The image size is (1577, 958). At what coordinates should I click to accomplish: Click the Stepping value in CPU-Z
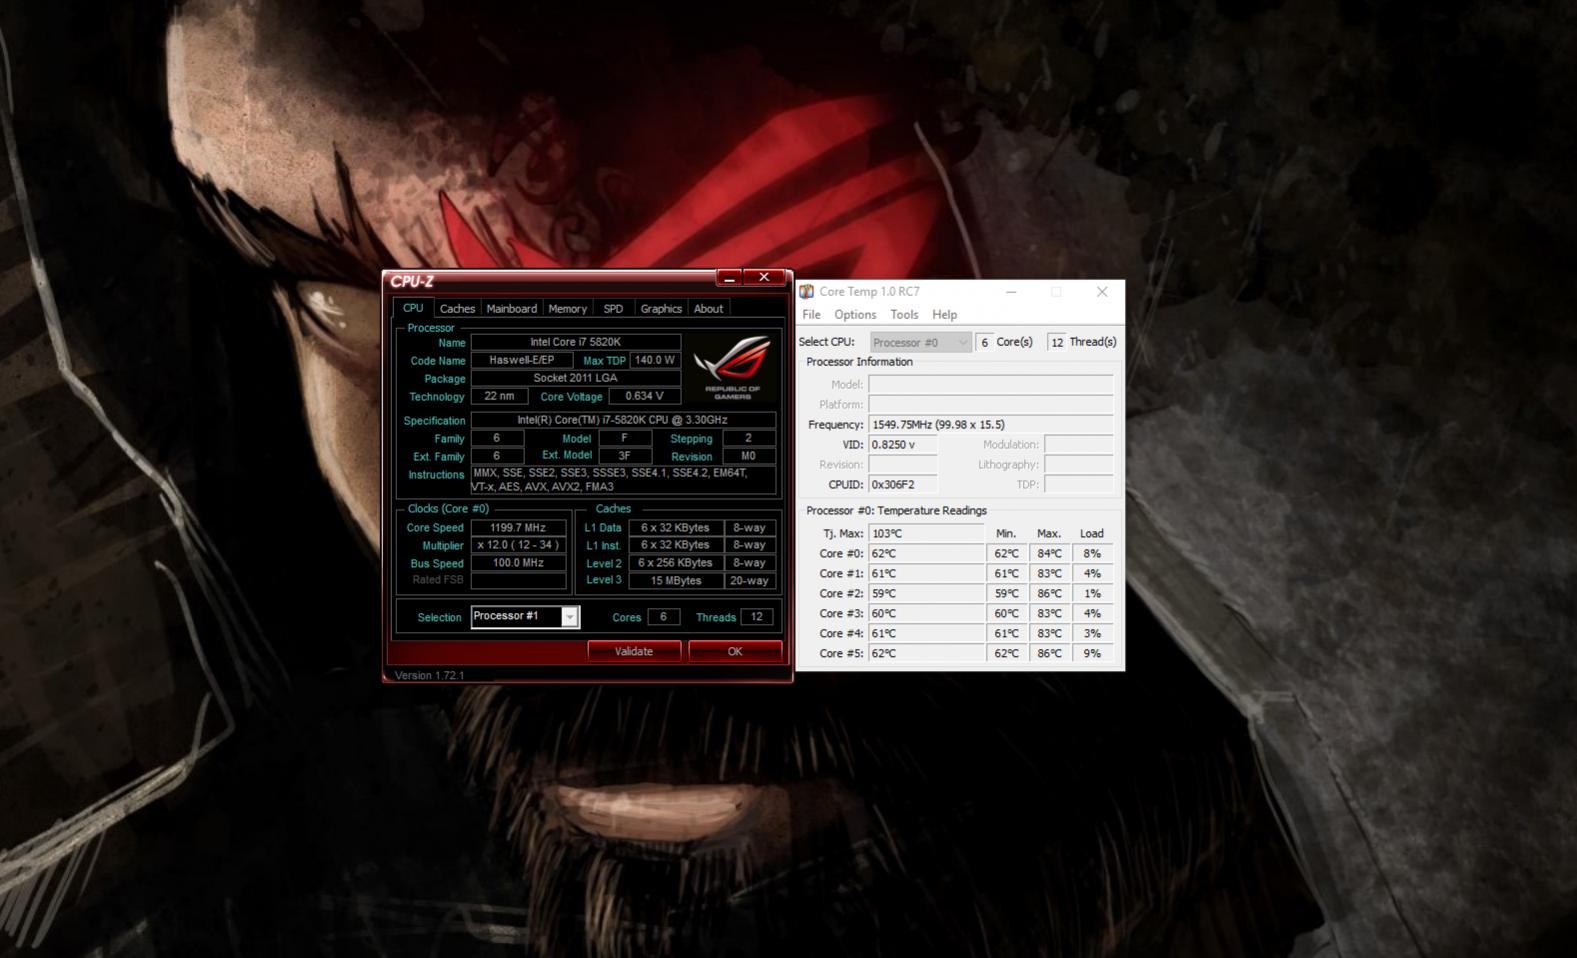point(748,438)
